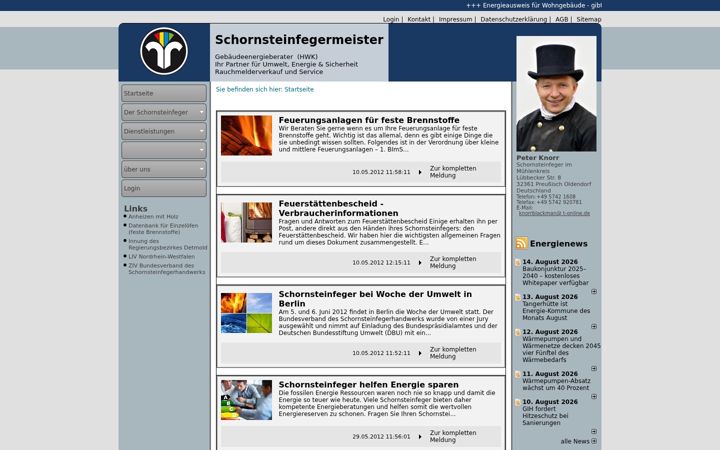Viewport: 720px width, 450px height.
Task: Click Zur kompletten Meldung for Energie sparen
Action: 453,436
